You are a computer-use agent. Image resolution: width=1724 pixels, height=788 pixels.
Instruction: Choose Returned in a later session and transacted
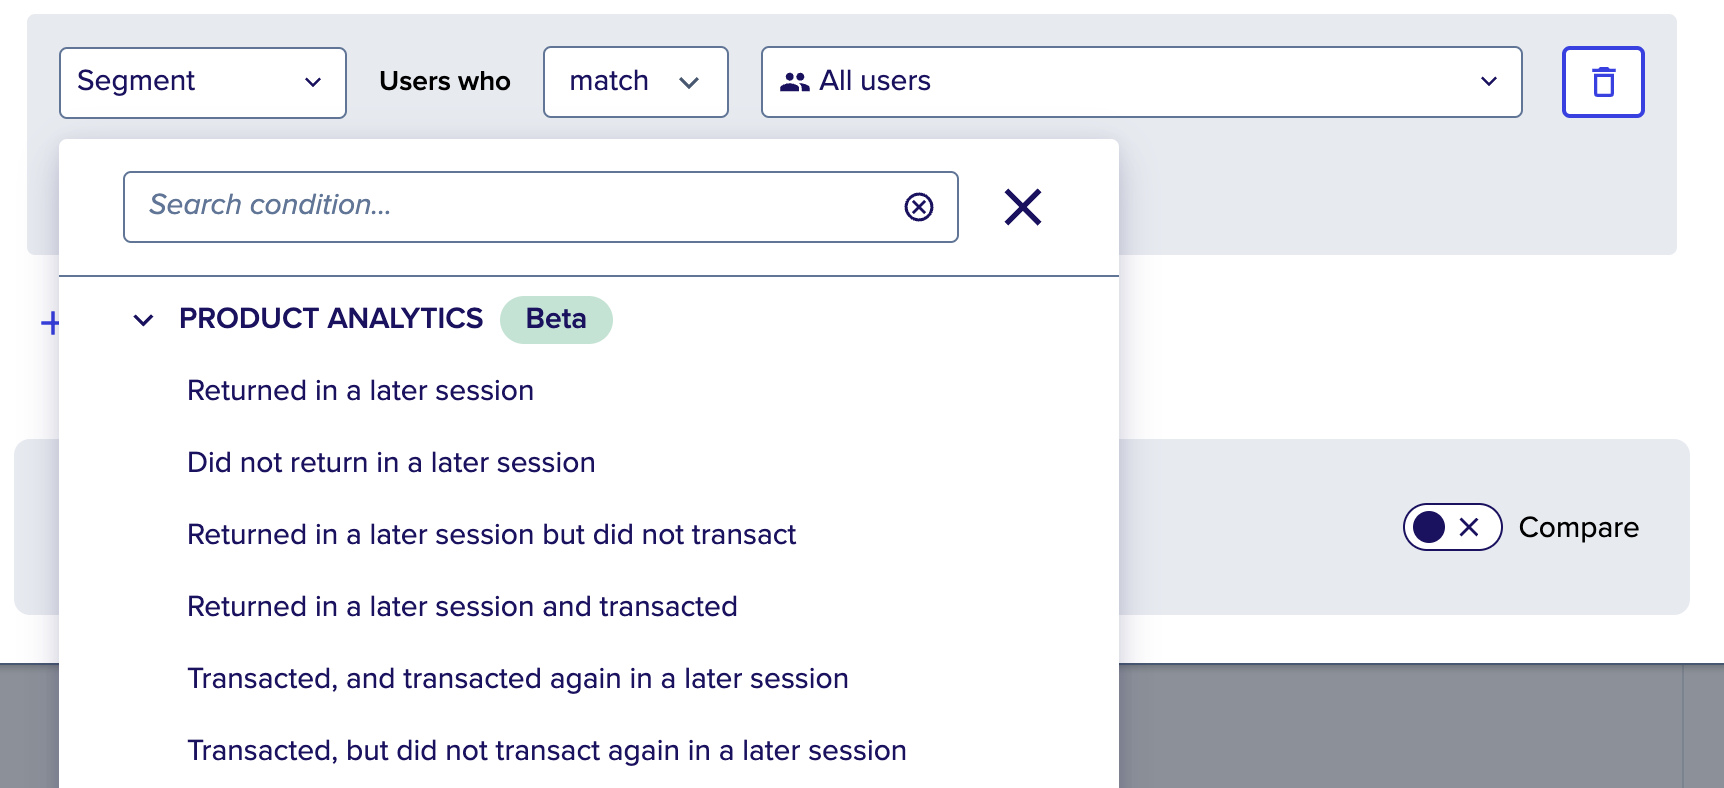462,607
